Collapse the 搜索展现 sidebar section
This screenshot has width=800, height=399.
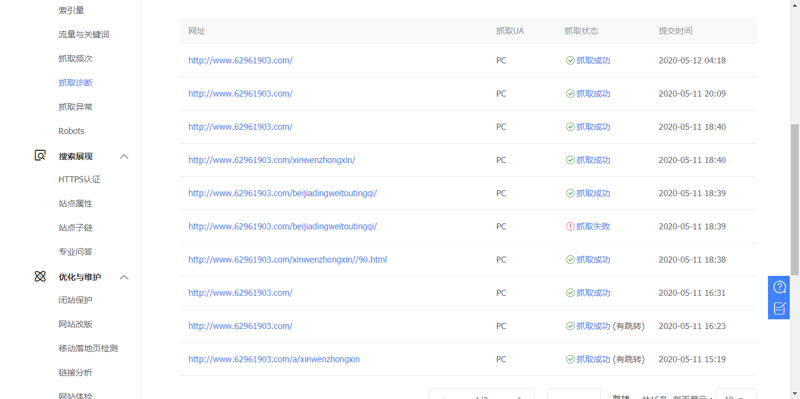(x=124, y=156)
